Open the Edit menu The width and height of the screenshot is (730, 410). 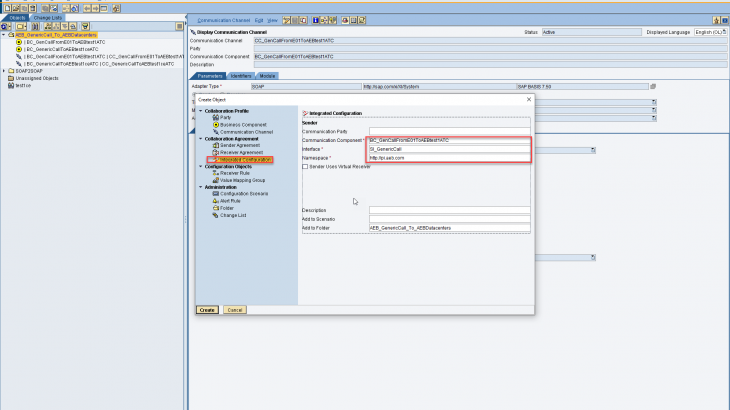tap(259, 20)
